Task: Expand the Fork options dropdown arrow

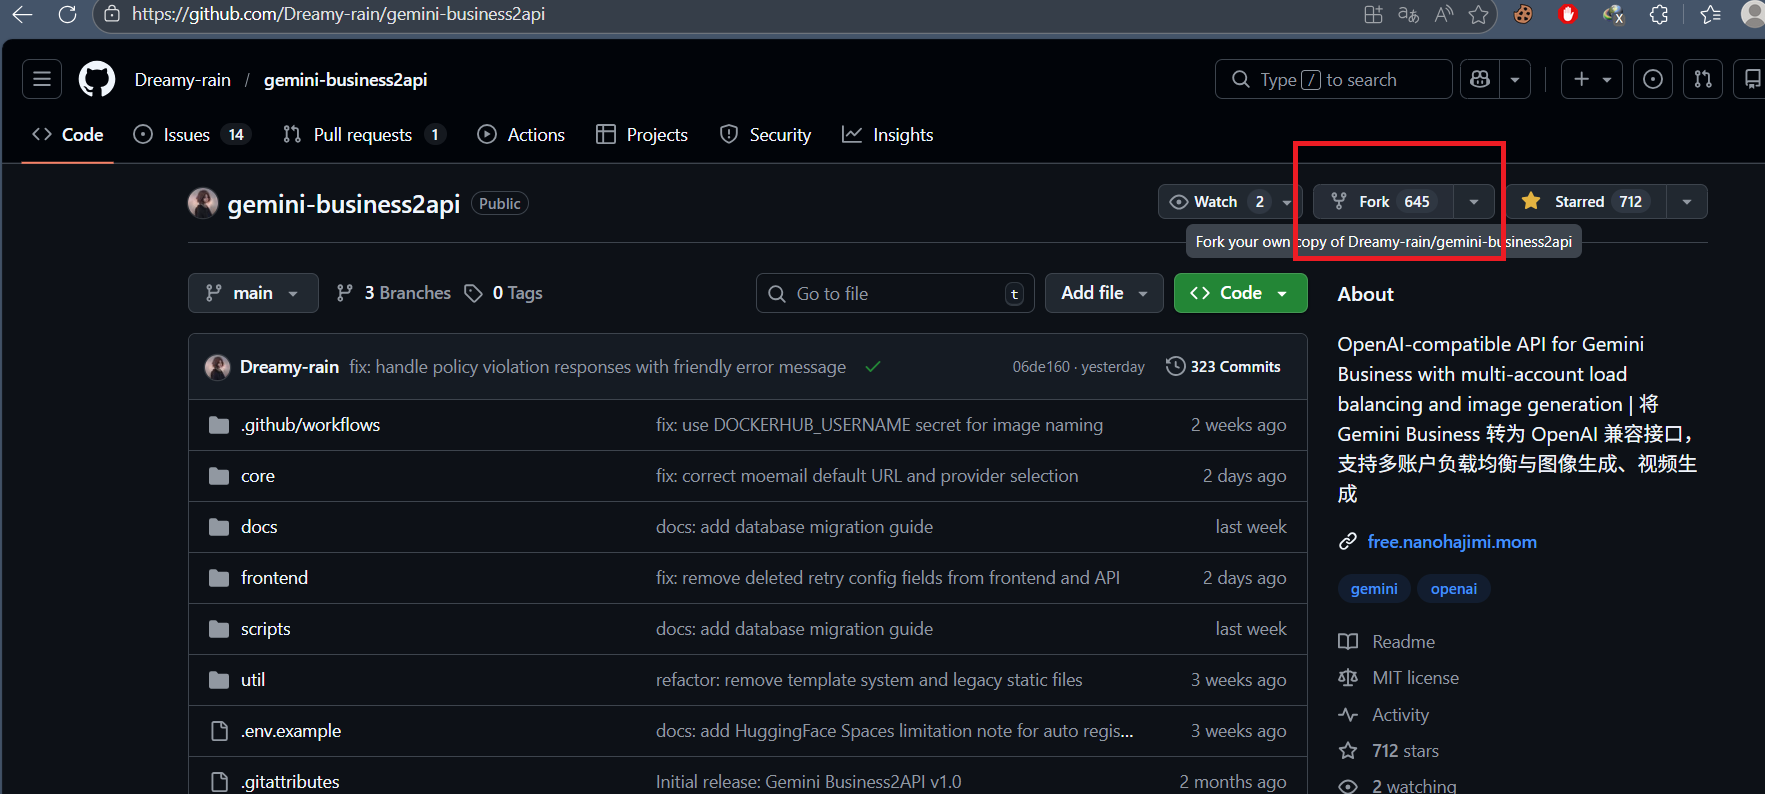Action: [x=1474, y=201]
